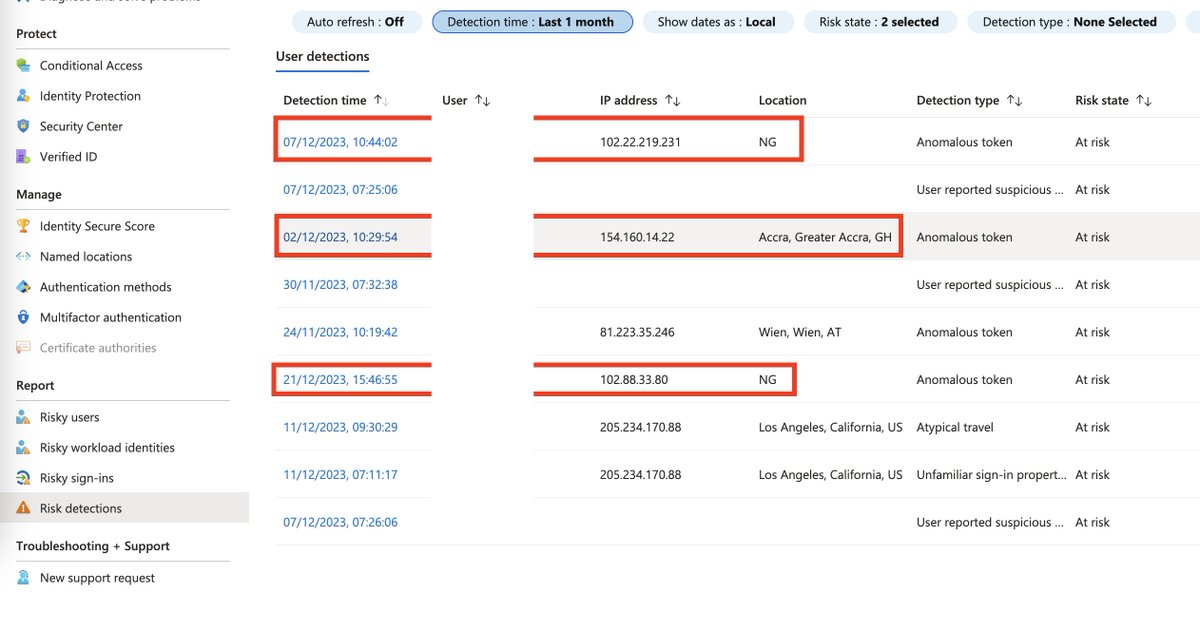Open detection 21/12/2023, 15:46:55

(x=340, y=380)
